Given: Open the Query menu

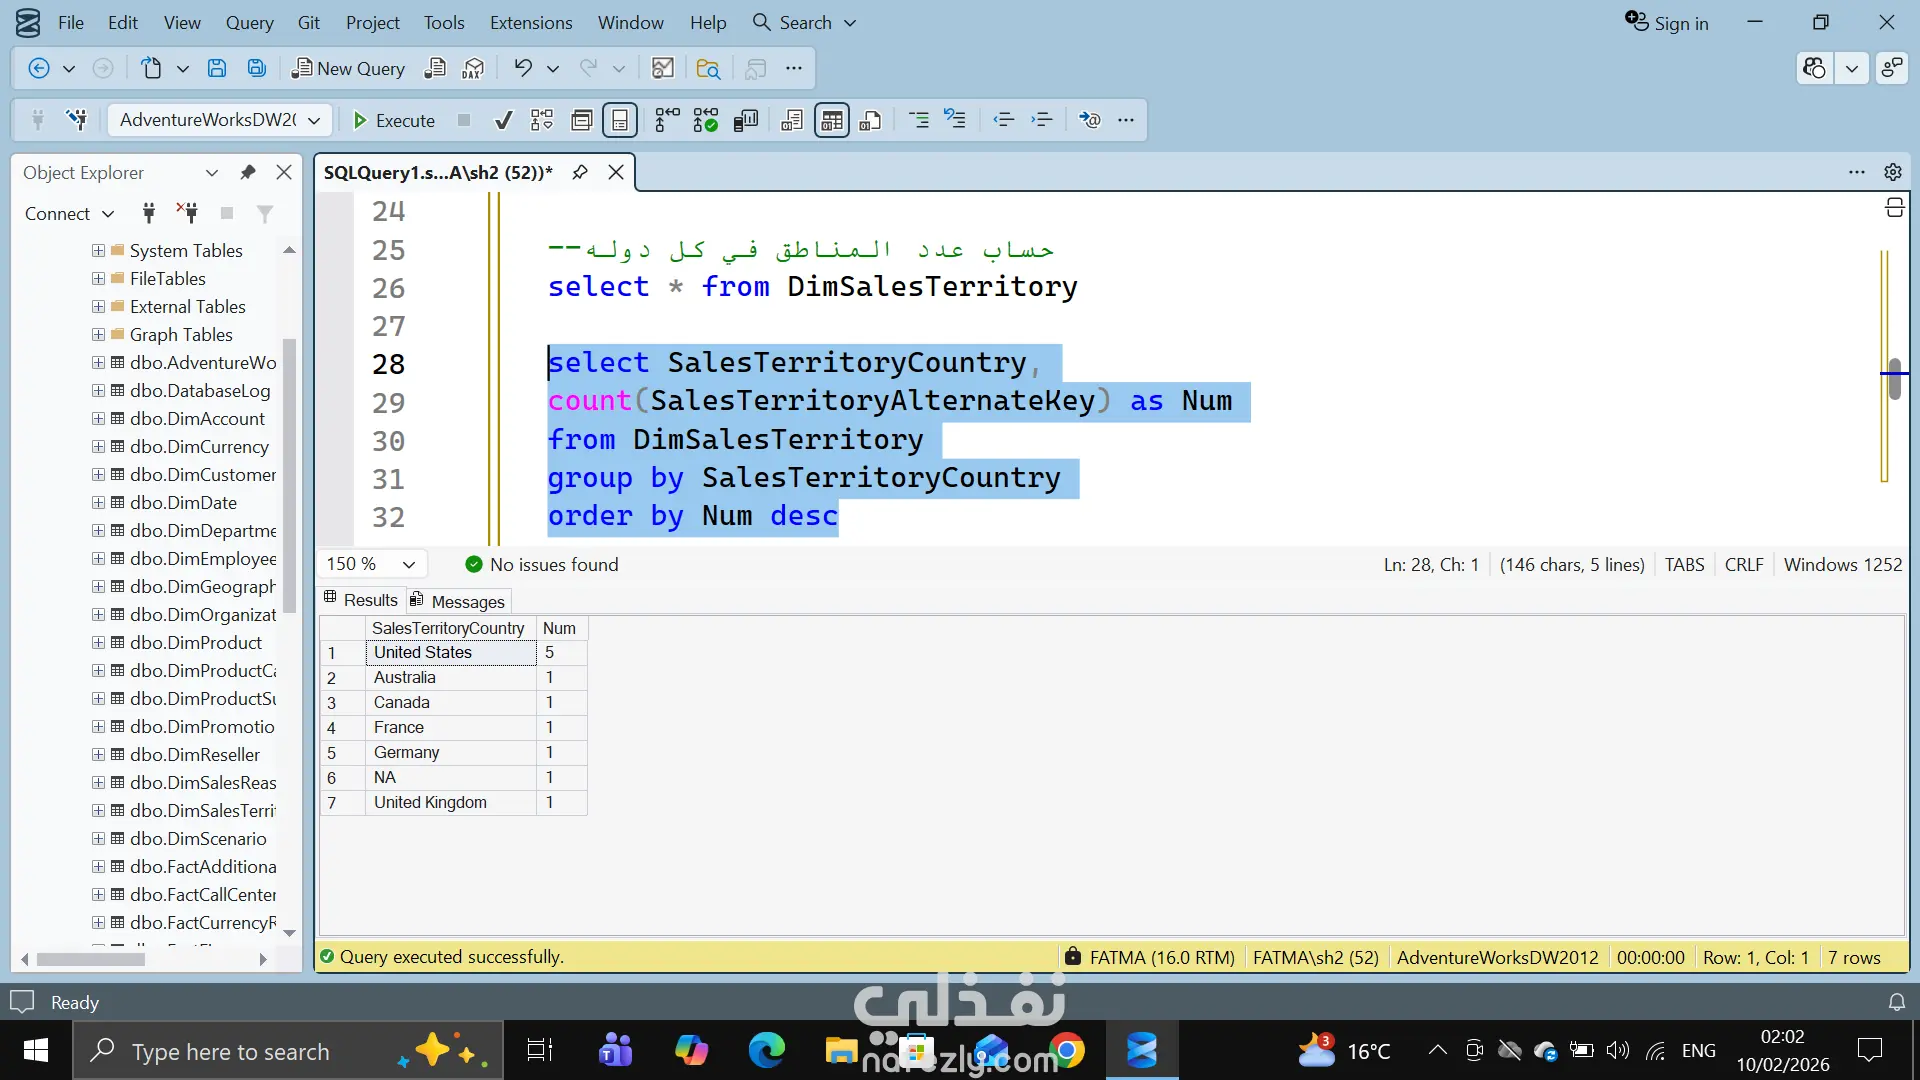Looking at the screenshot, I should (x=249, y=22).
